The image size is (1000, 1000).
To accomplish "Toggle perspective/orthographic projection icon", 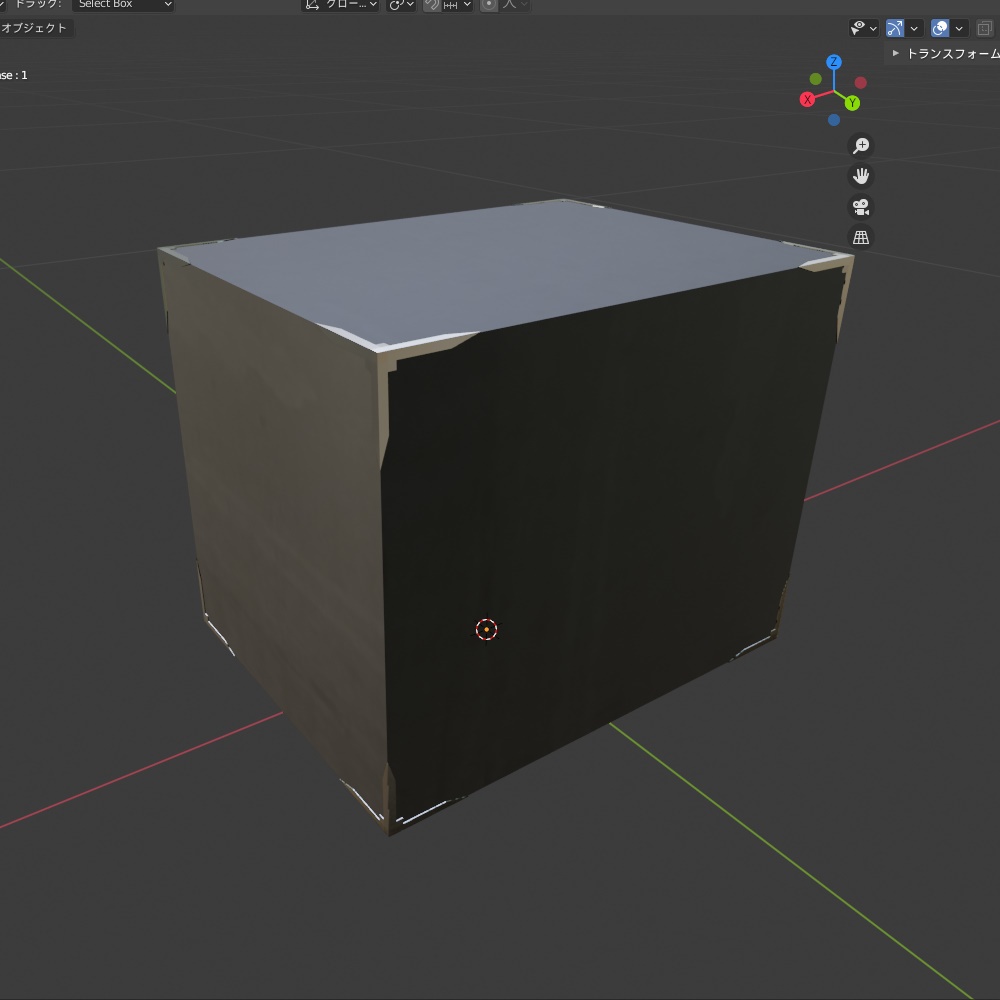I will [x=860, y=237].
